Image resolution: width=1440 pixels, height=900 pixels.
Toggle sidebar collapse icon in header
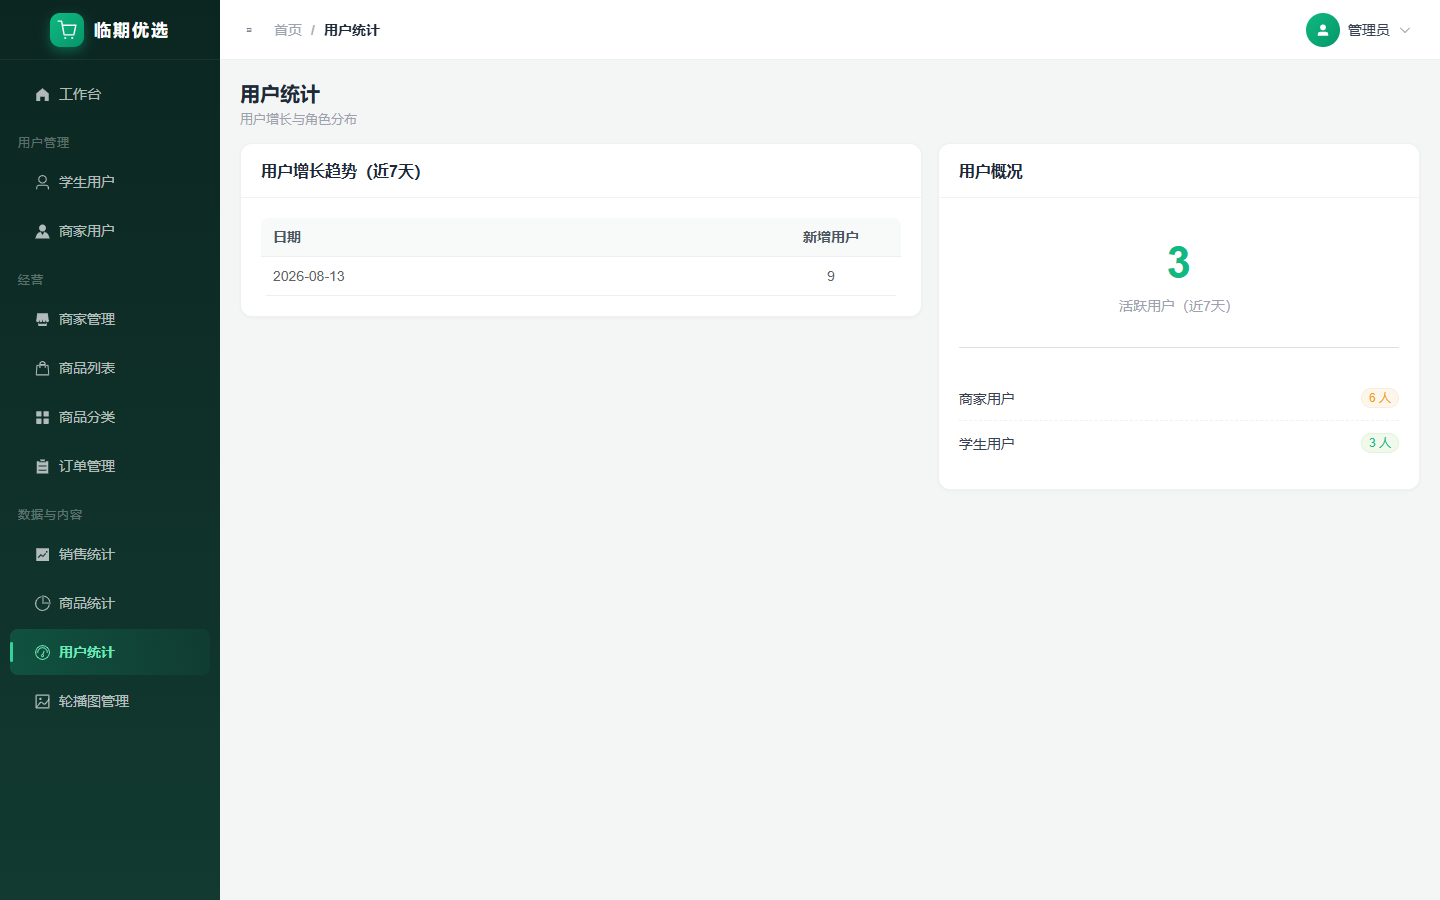click(x=249, y=30)
